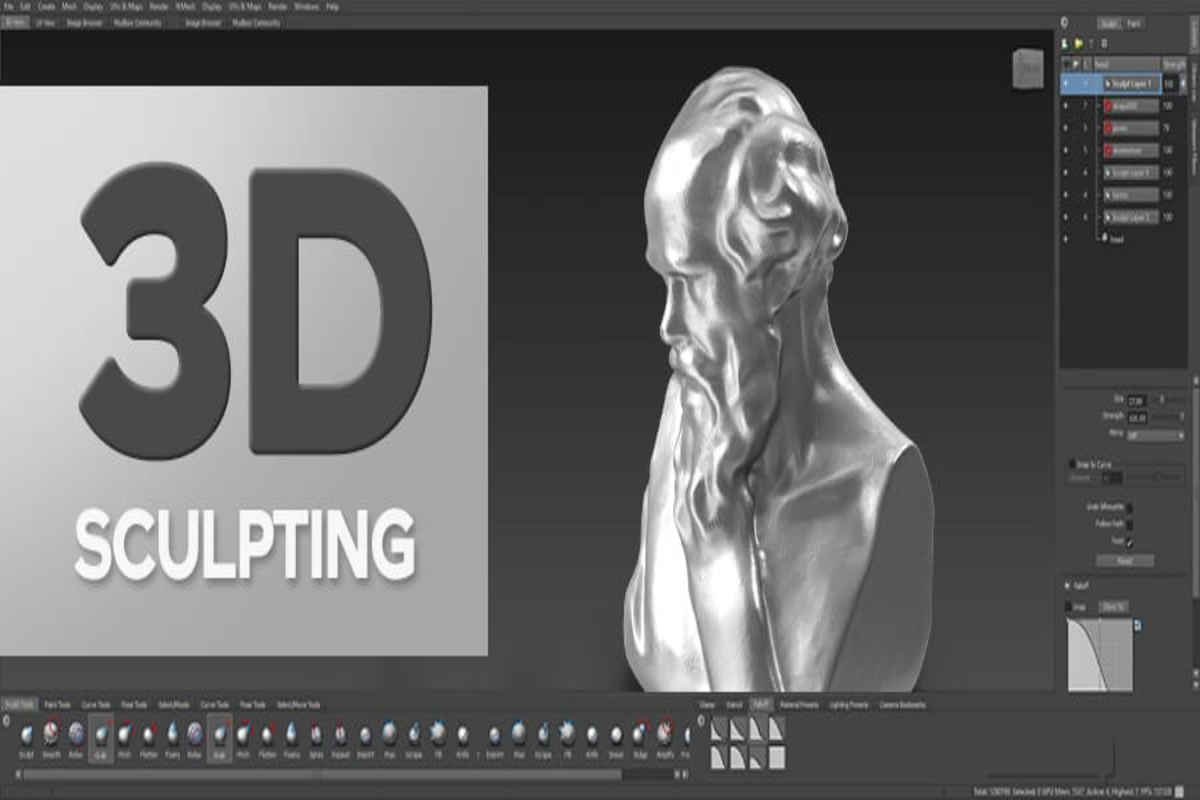The image size is (1200, 800).
Task: Switch to the Paint Tools tab
Action: coord(57,704)
